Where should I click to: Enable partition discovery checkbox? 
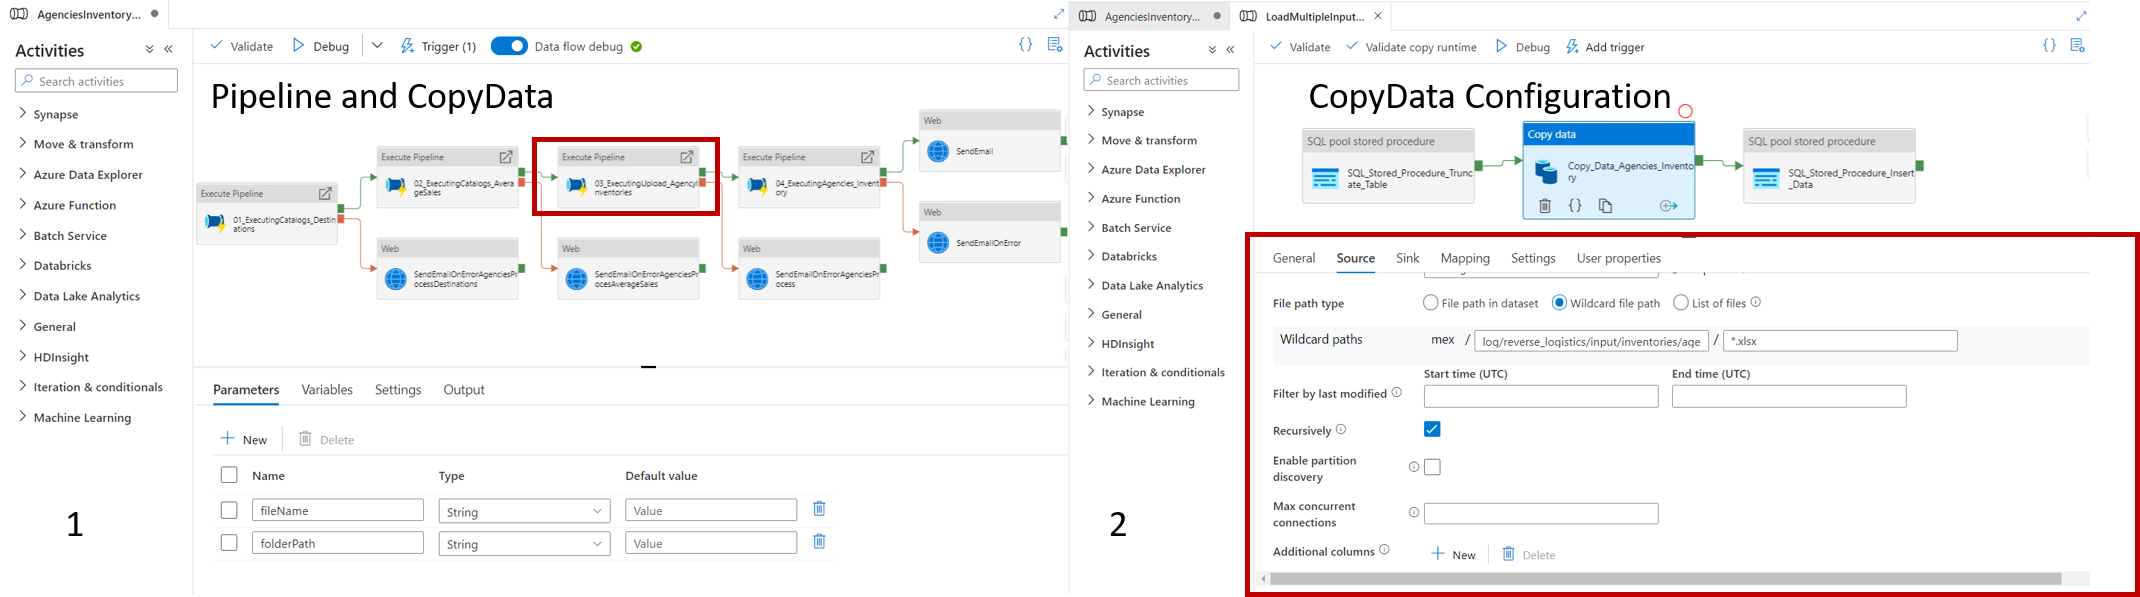(1432, 467)
